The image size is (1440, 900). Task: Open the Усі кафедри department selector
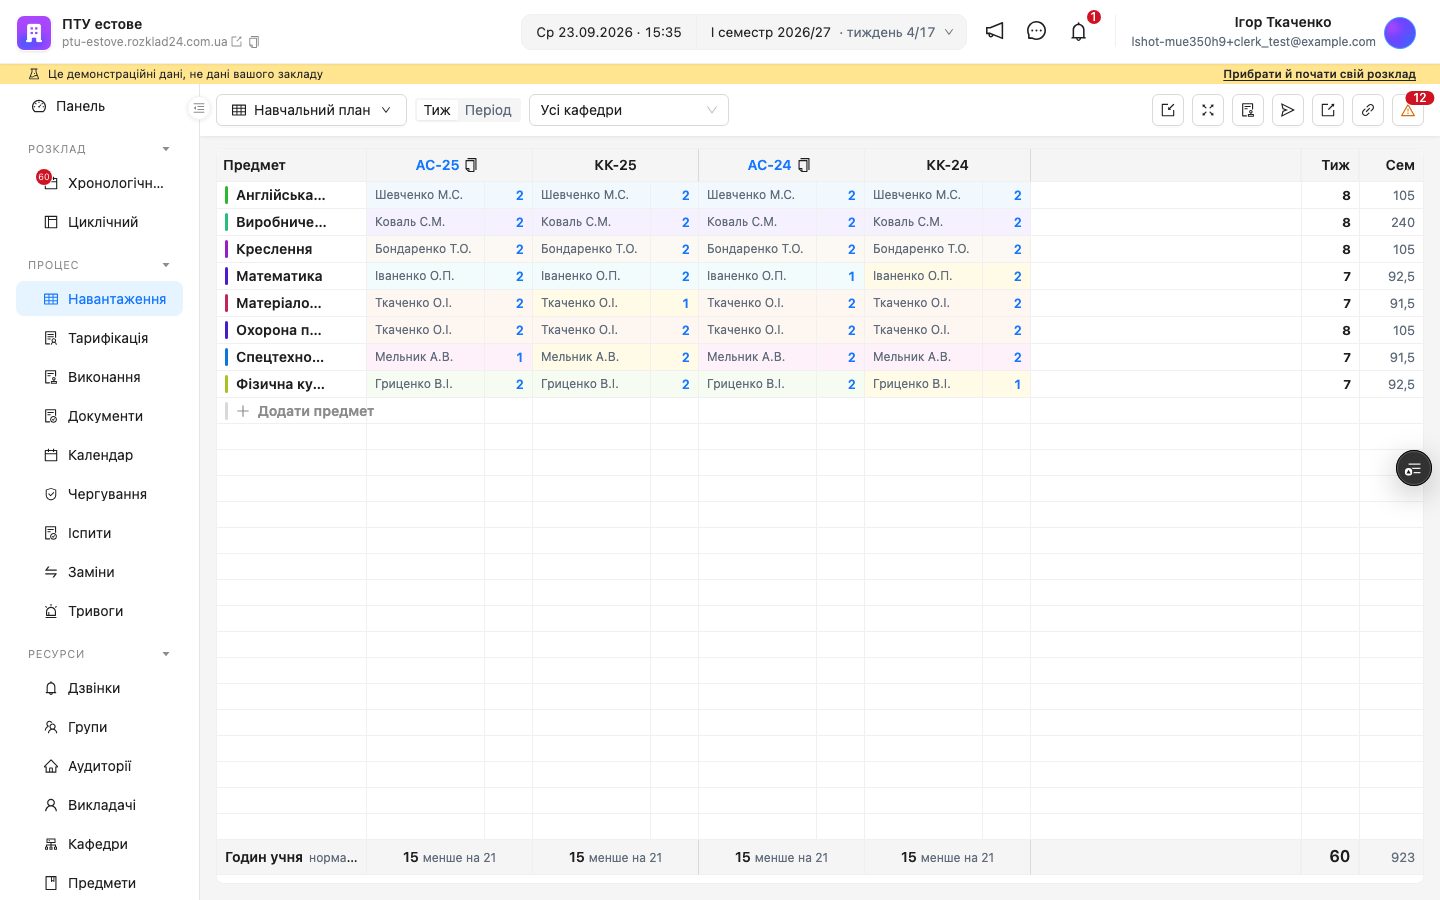click(628, 110)
